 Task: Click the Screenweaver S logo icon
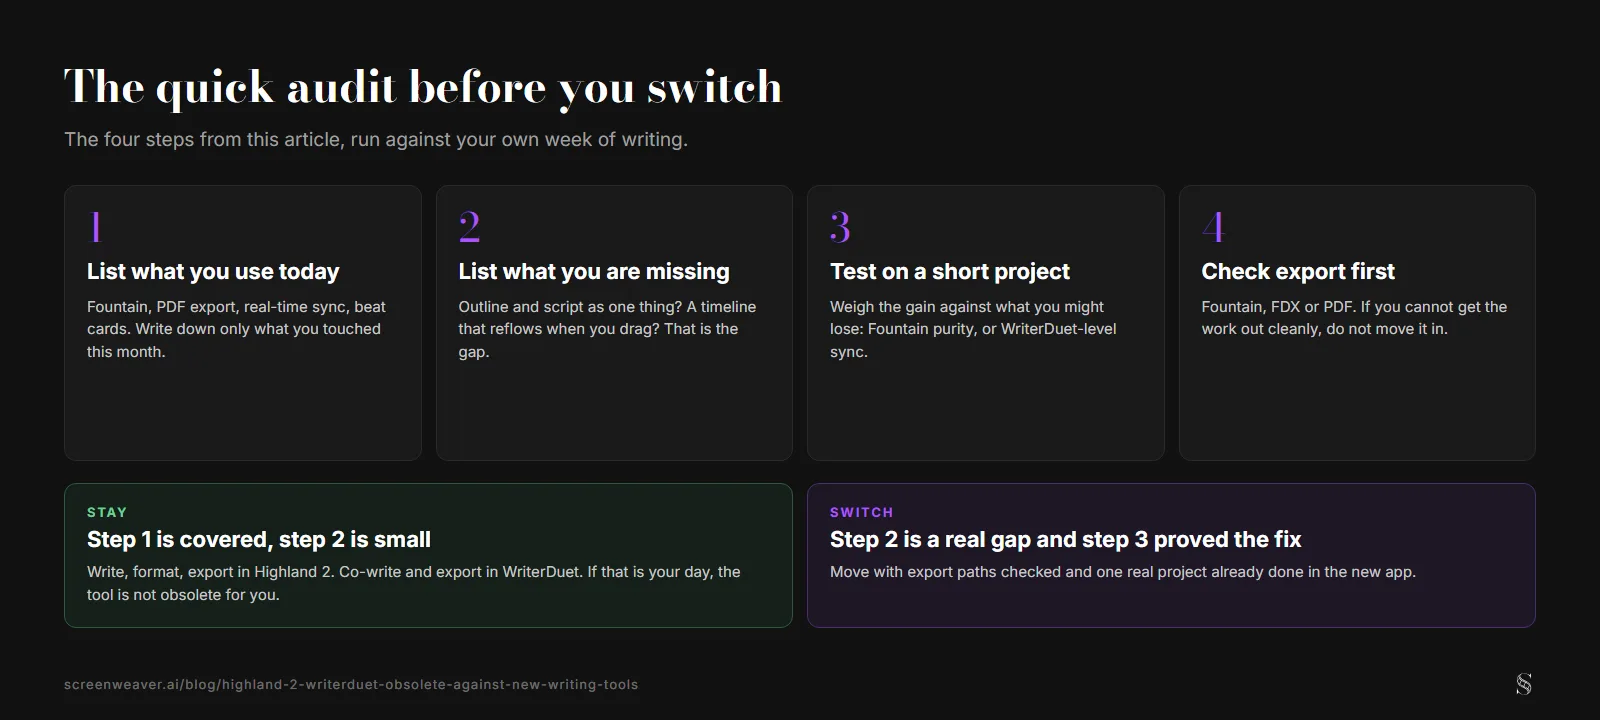[x=1523, y=684]
